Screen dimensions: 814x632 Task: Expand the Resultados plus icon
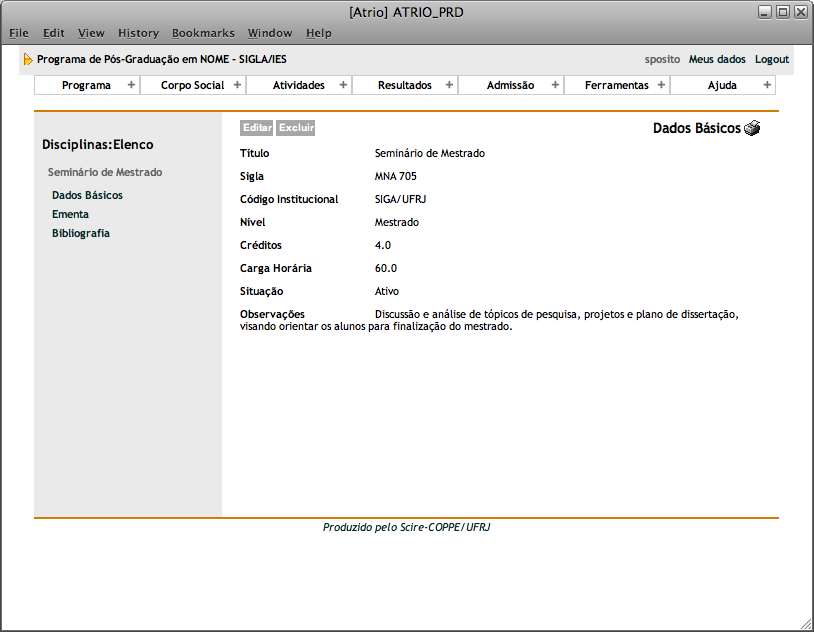(449, 85)
